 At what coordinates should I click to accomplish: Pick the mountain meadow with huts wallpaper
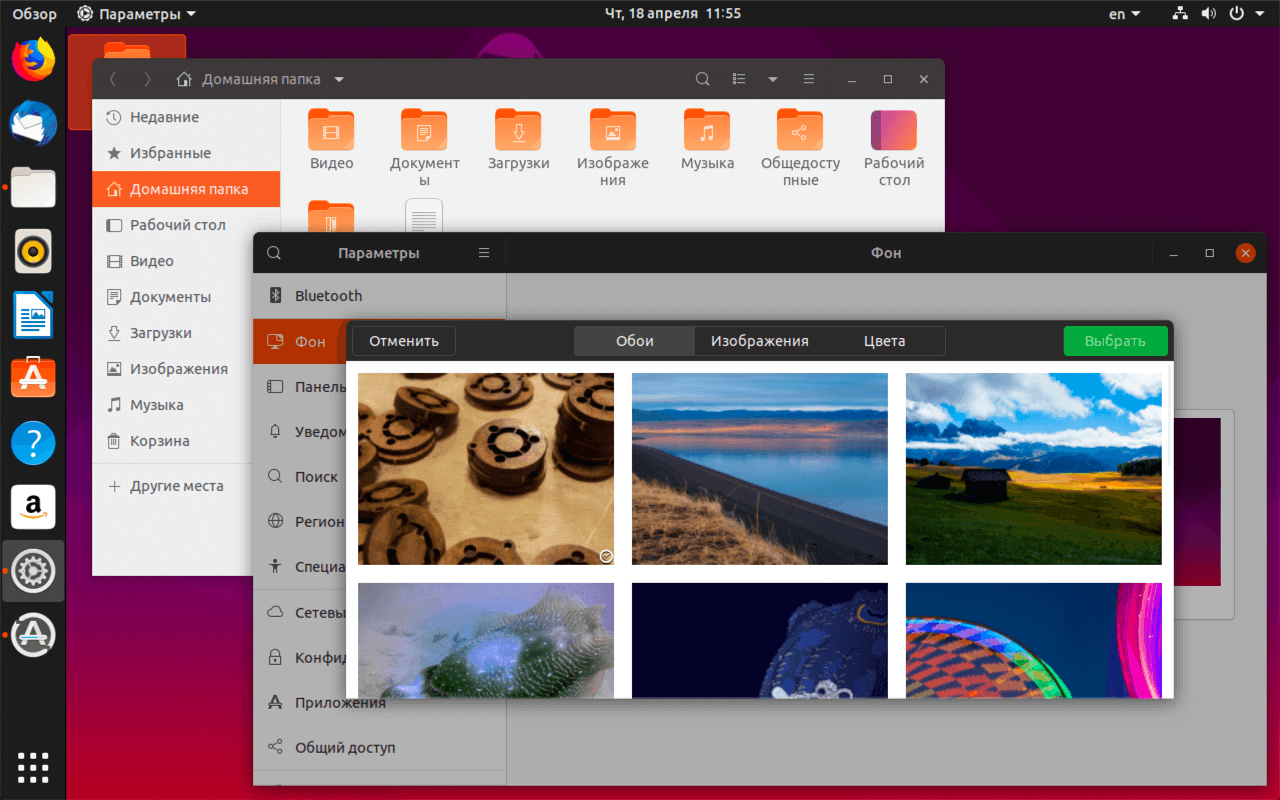1034,469
